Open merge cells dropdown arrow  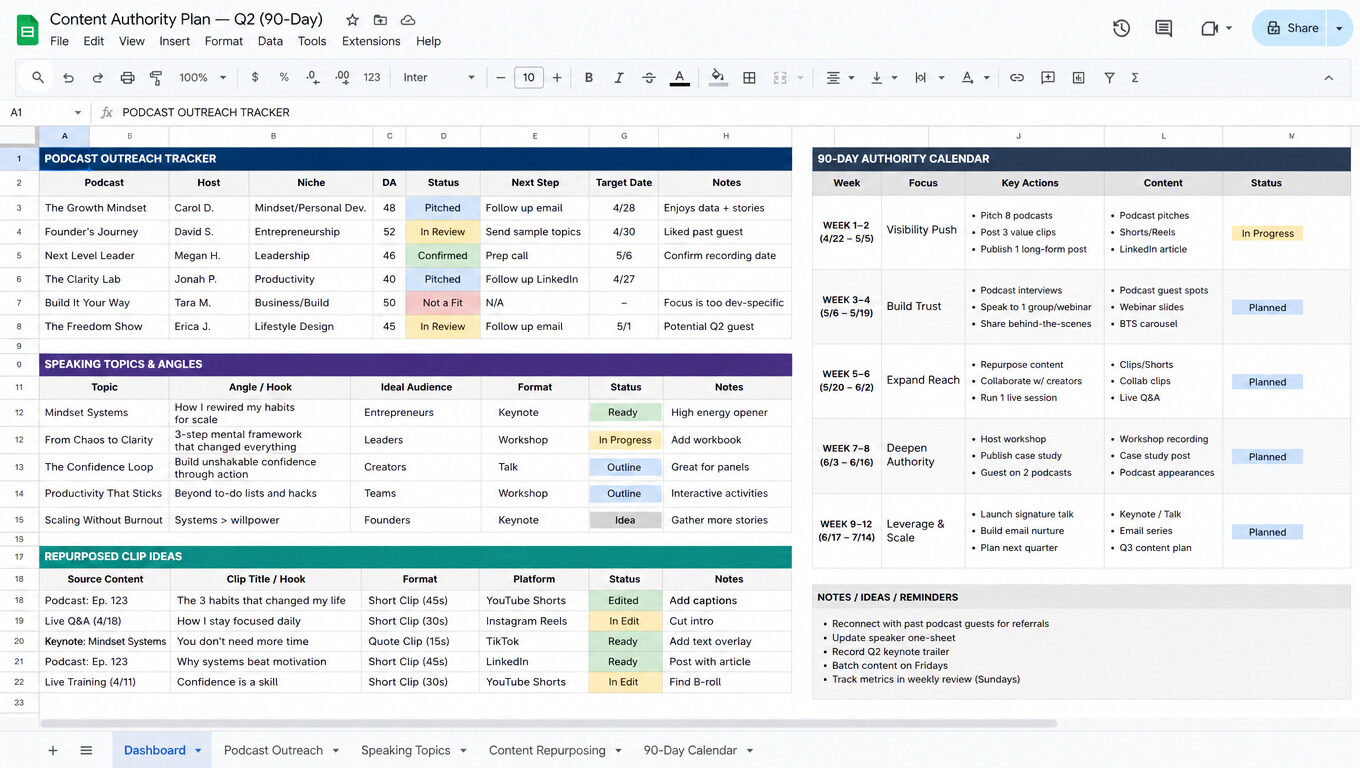tap(800, 77)
